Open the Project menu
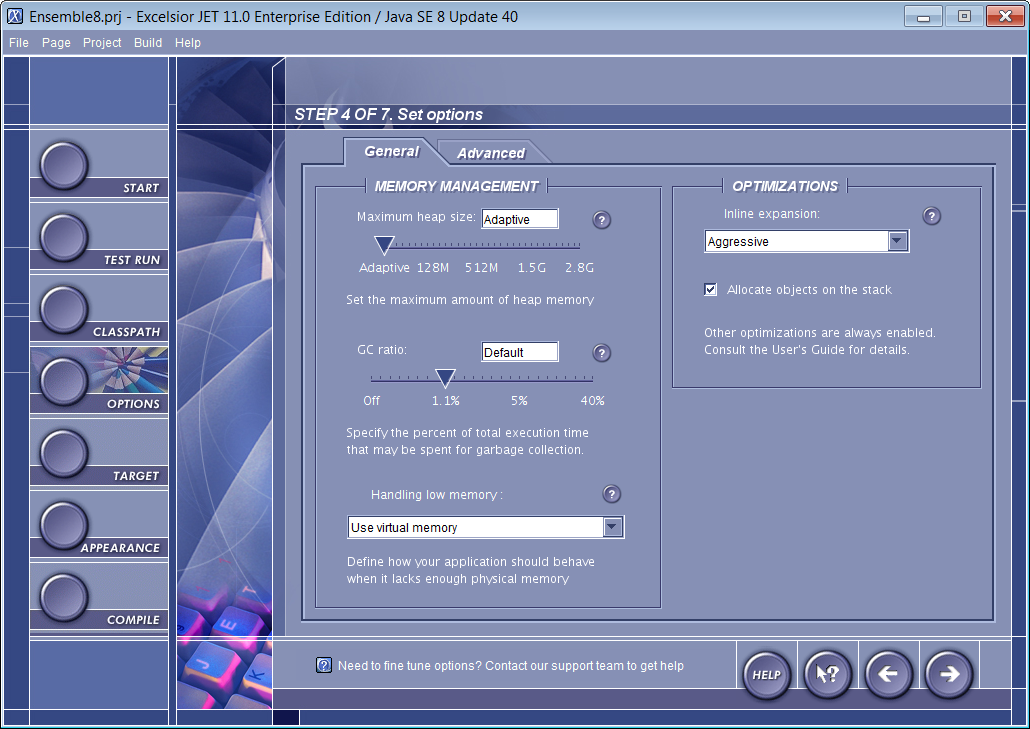1030x729 pixels. point(102,43)
